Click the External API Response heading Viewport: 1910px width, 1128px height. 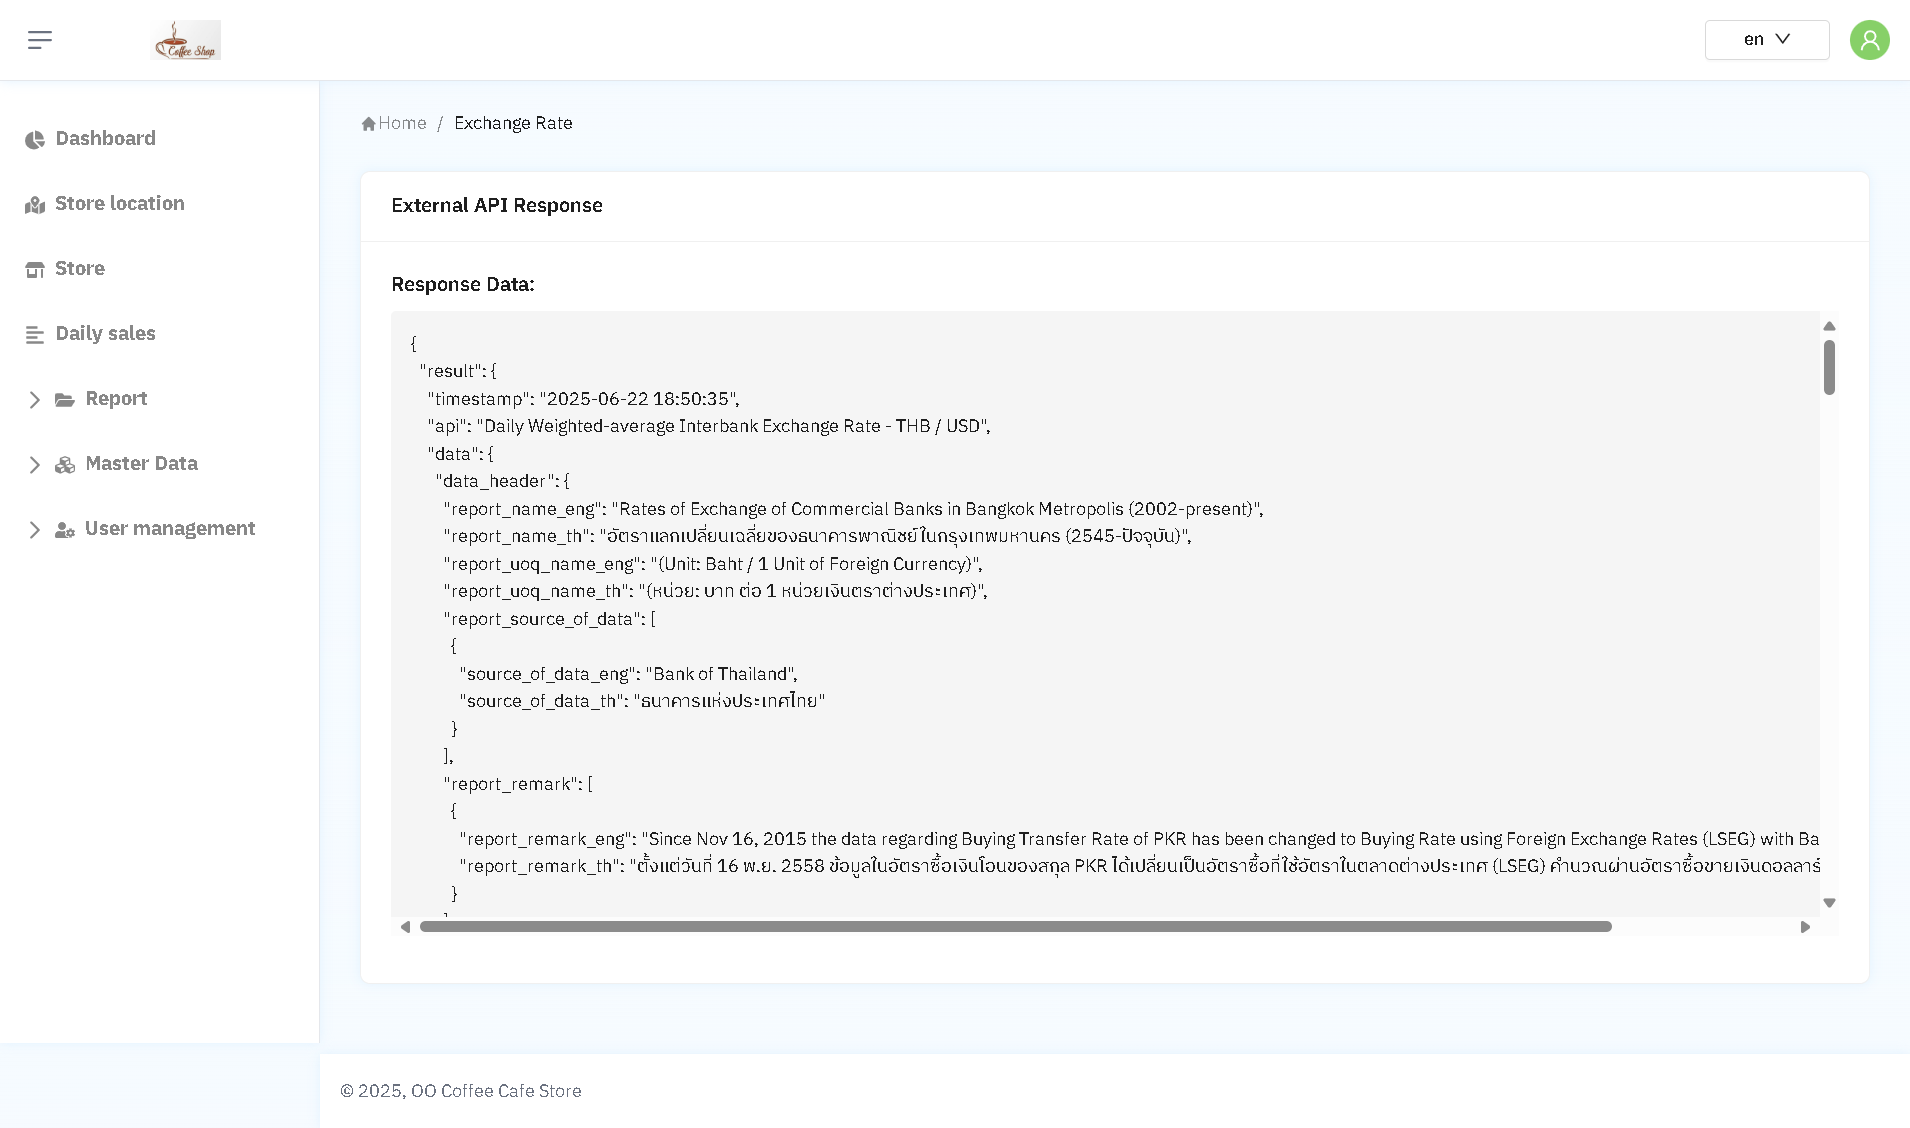pyautogui.click(x=497, y=205)
